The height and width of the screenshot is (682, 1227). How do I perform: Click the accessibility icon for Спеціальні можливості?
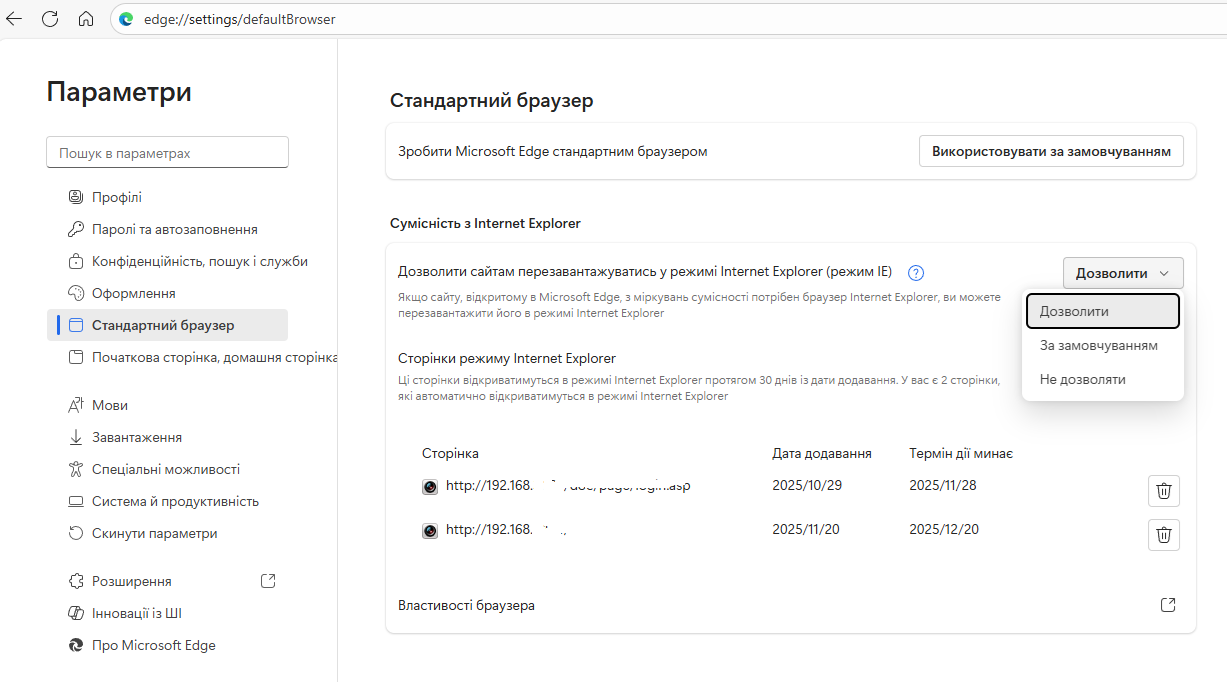pos(76,469)
